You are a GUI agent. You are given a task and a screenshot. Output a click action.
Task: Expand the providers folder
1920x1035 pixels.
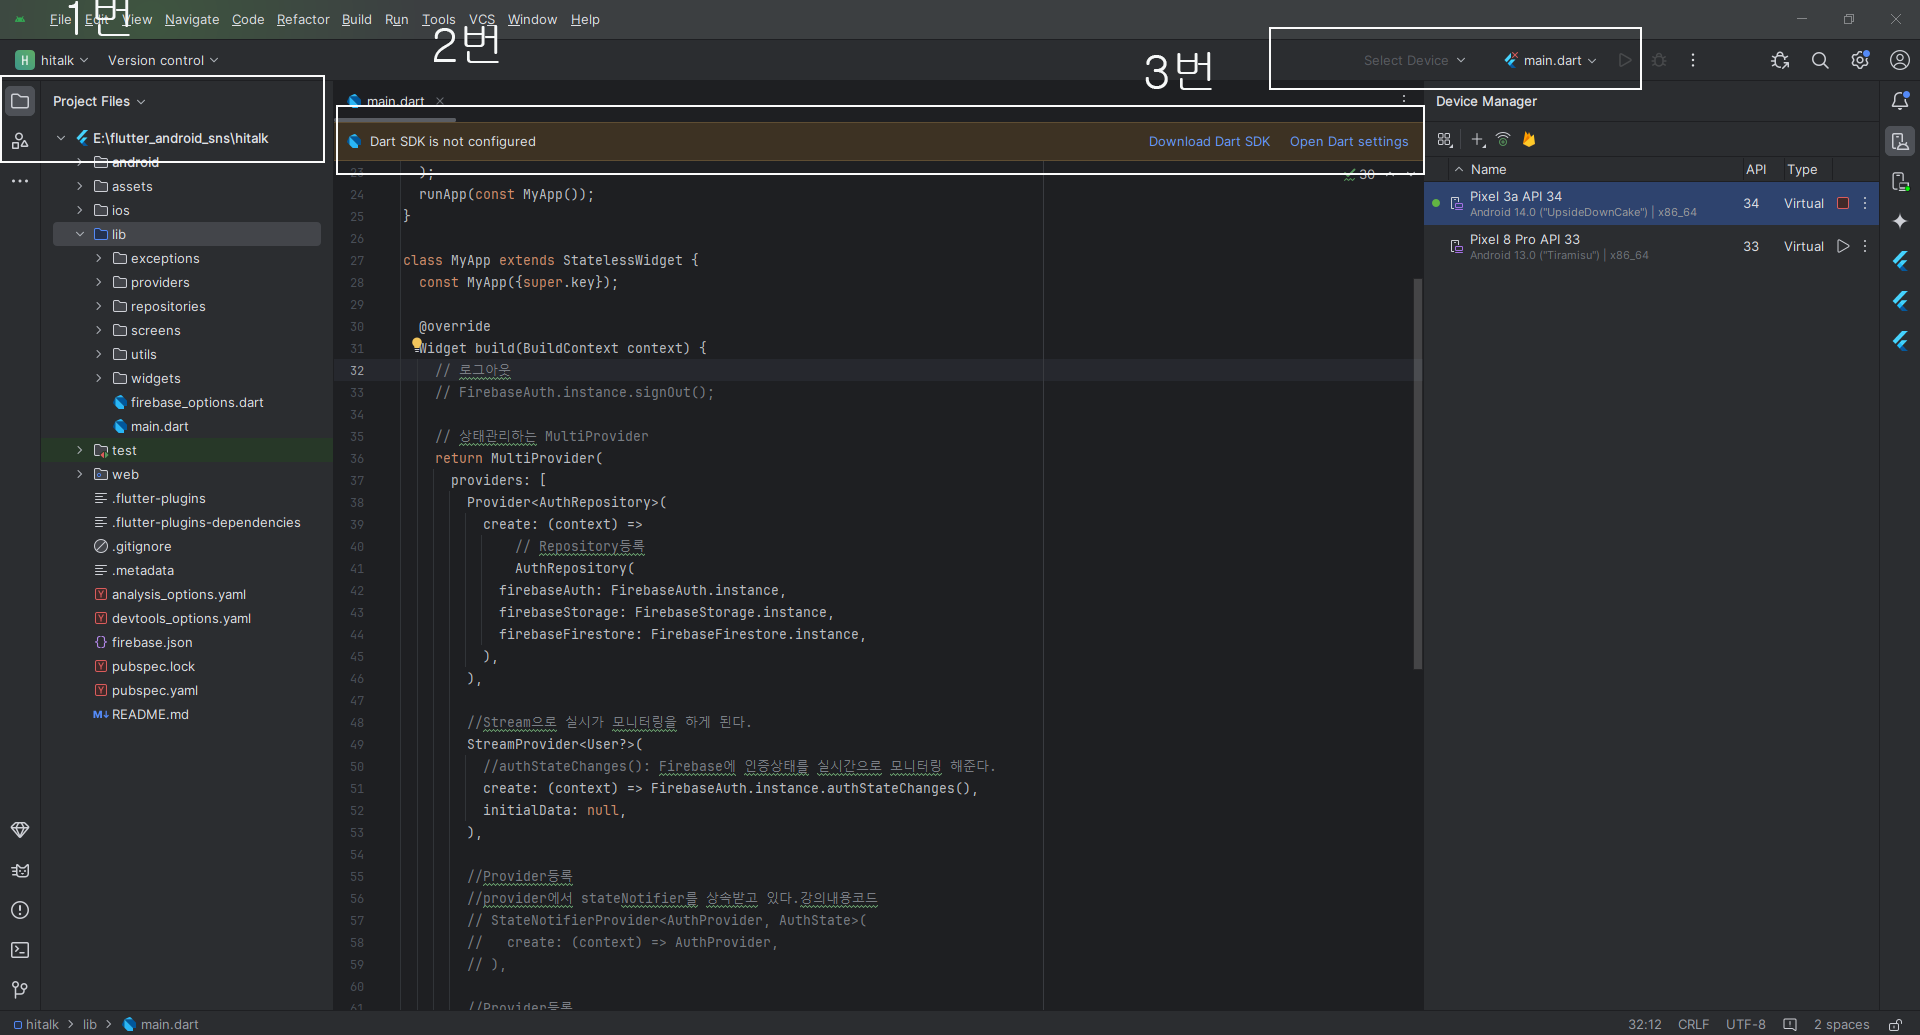click(99, 282)
